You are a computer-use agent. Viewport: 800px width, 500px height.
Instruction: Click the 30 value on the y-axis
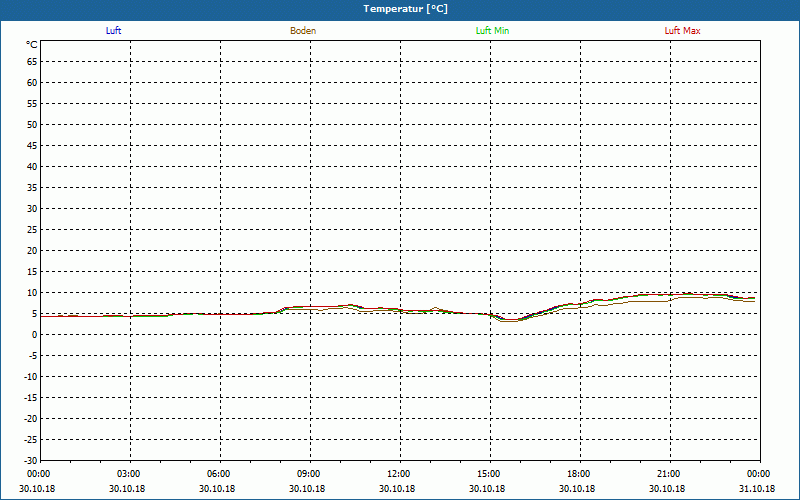[32, 209]
